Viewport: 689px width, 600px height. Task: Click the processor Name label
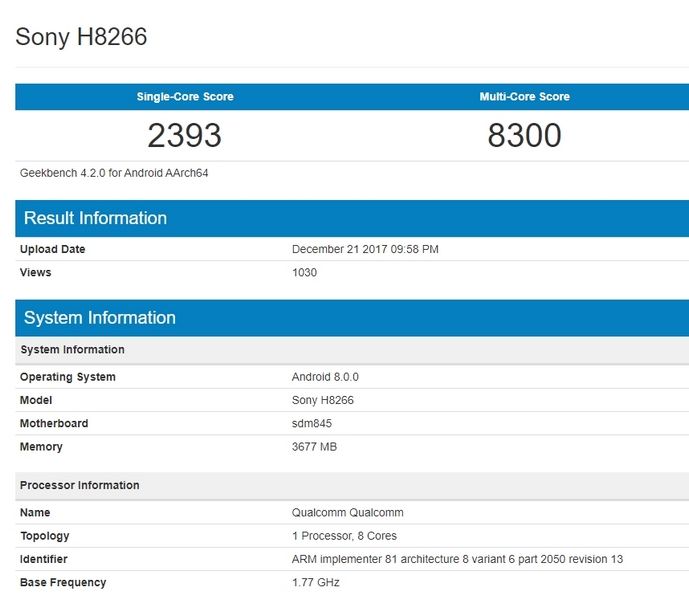coord(35,513)
